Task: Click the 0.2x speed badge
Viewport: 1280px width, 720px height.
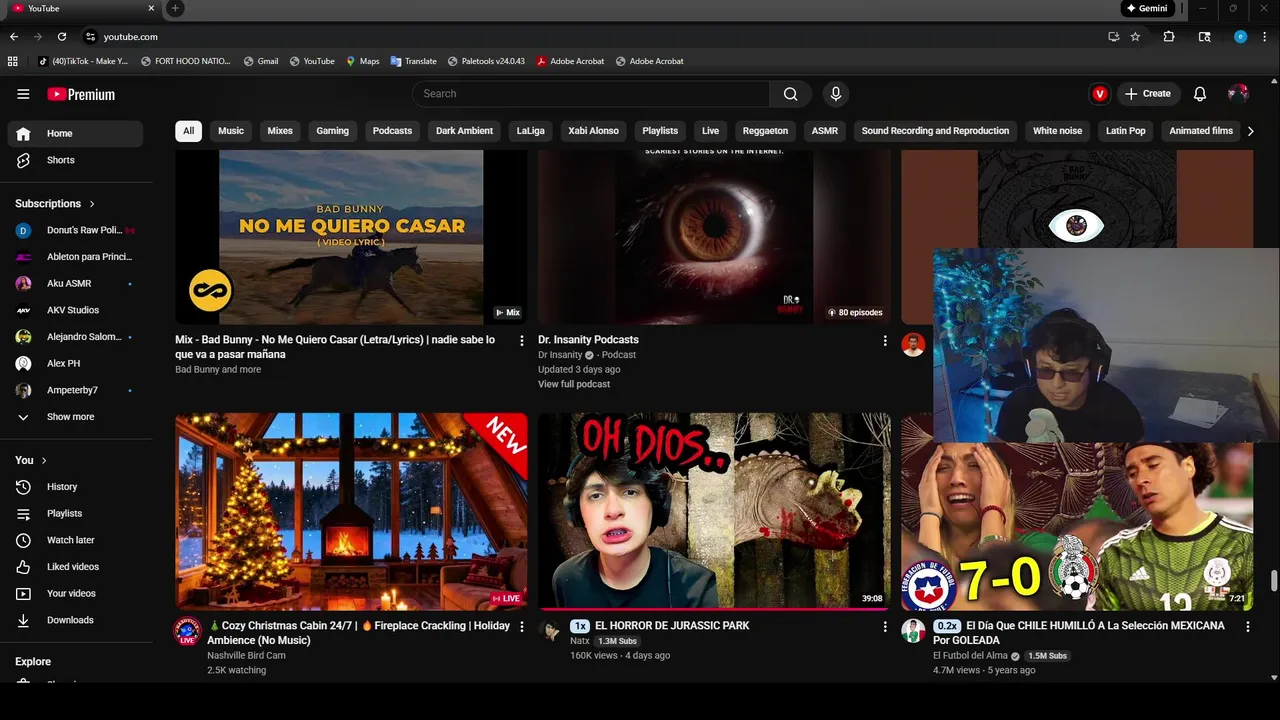Action: (x=946, y=626)
